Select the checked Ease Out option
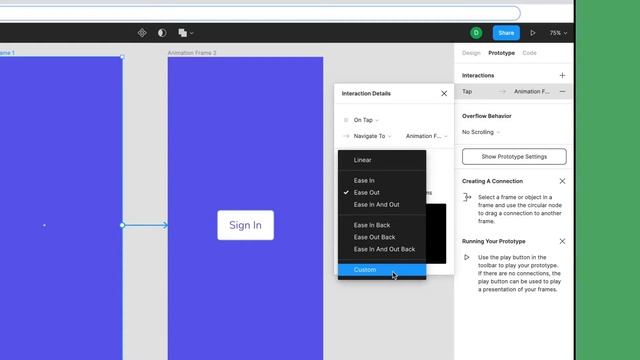The width and height of the screenshot is (640, 360). pyautogui.click(x=382, y=193)
